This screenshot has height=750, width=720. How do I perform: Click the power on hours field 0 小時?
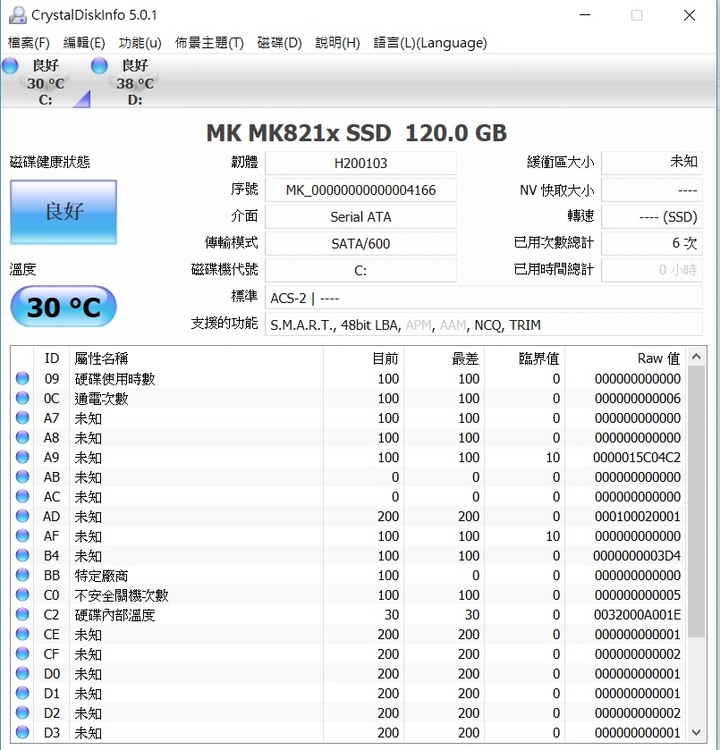point(652,270)
